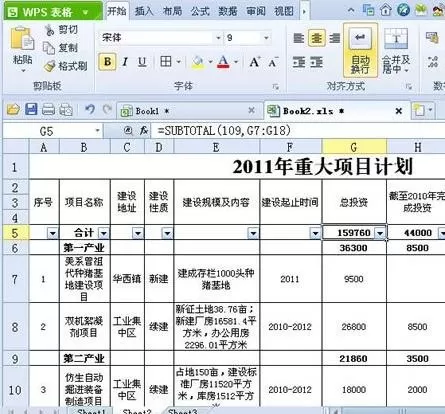Click the print preview icon
This screenshot has height=414, width=445.
(66, 109)
